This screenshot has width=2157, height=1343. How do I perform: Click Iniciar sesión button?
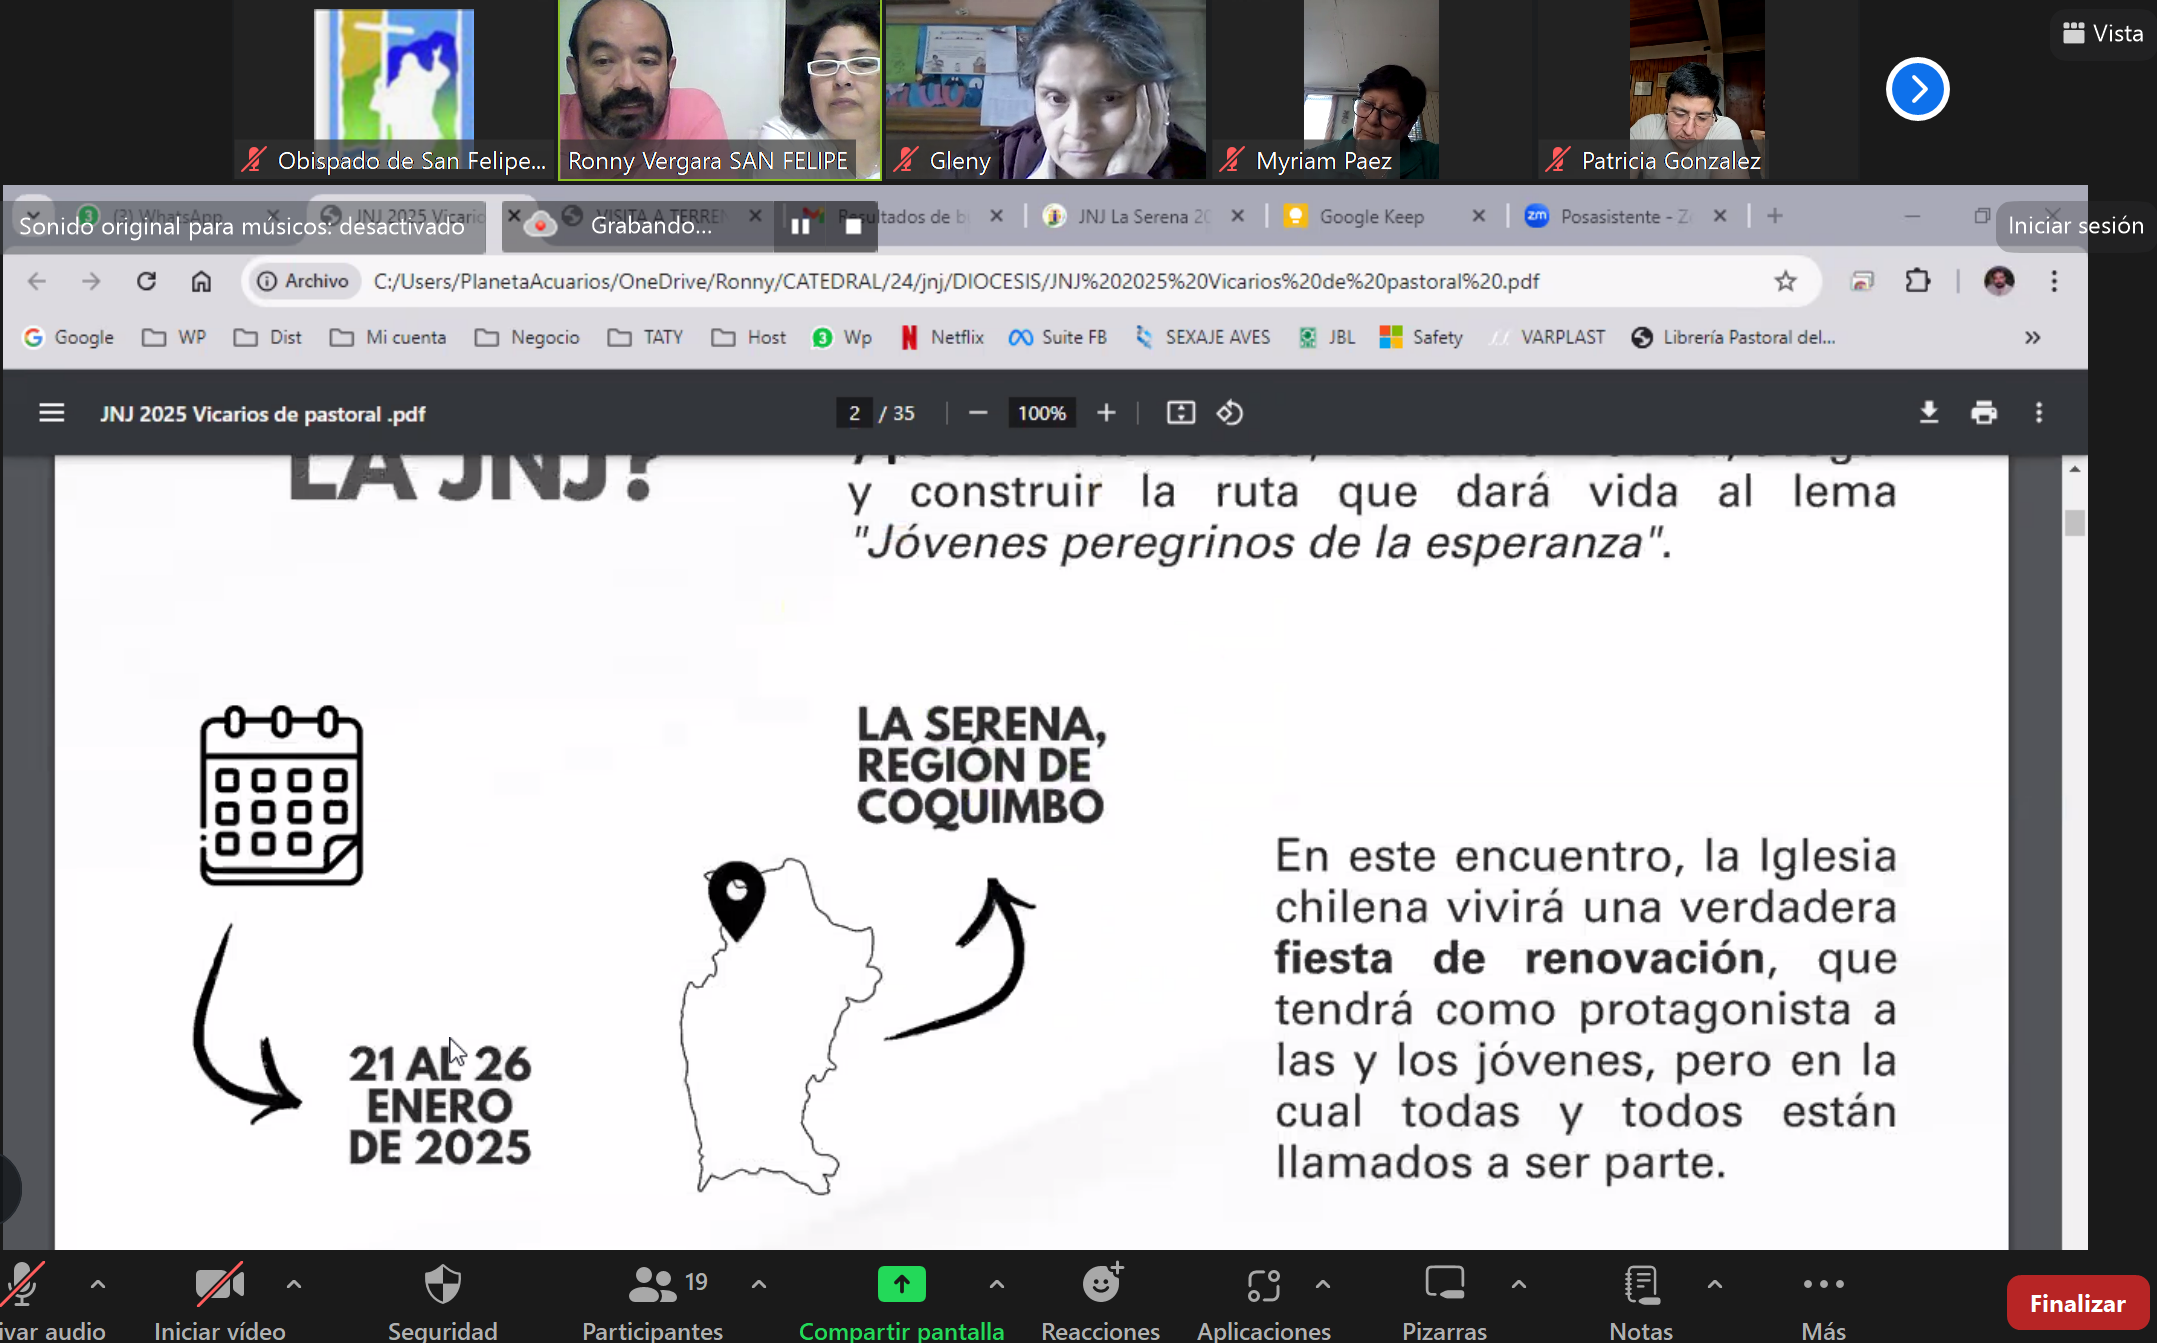point(2076,226)
